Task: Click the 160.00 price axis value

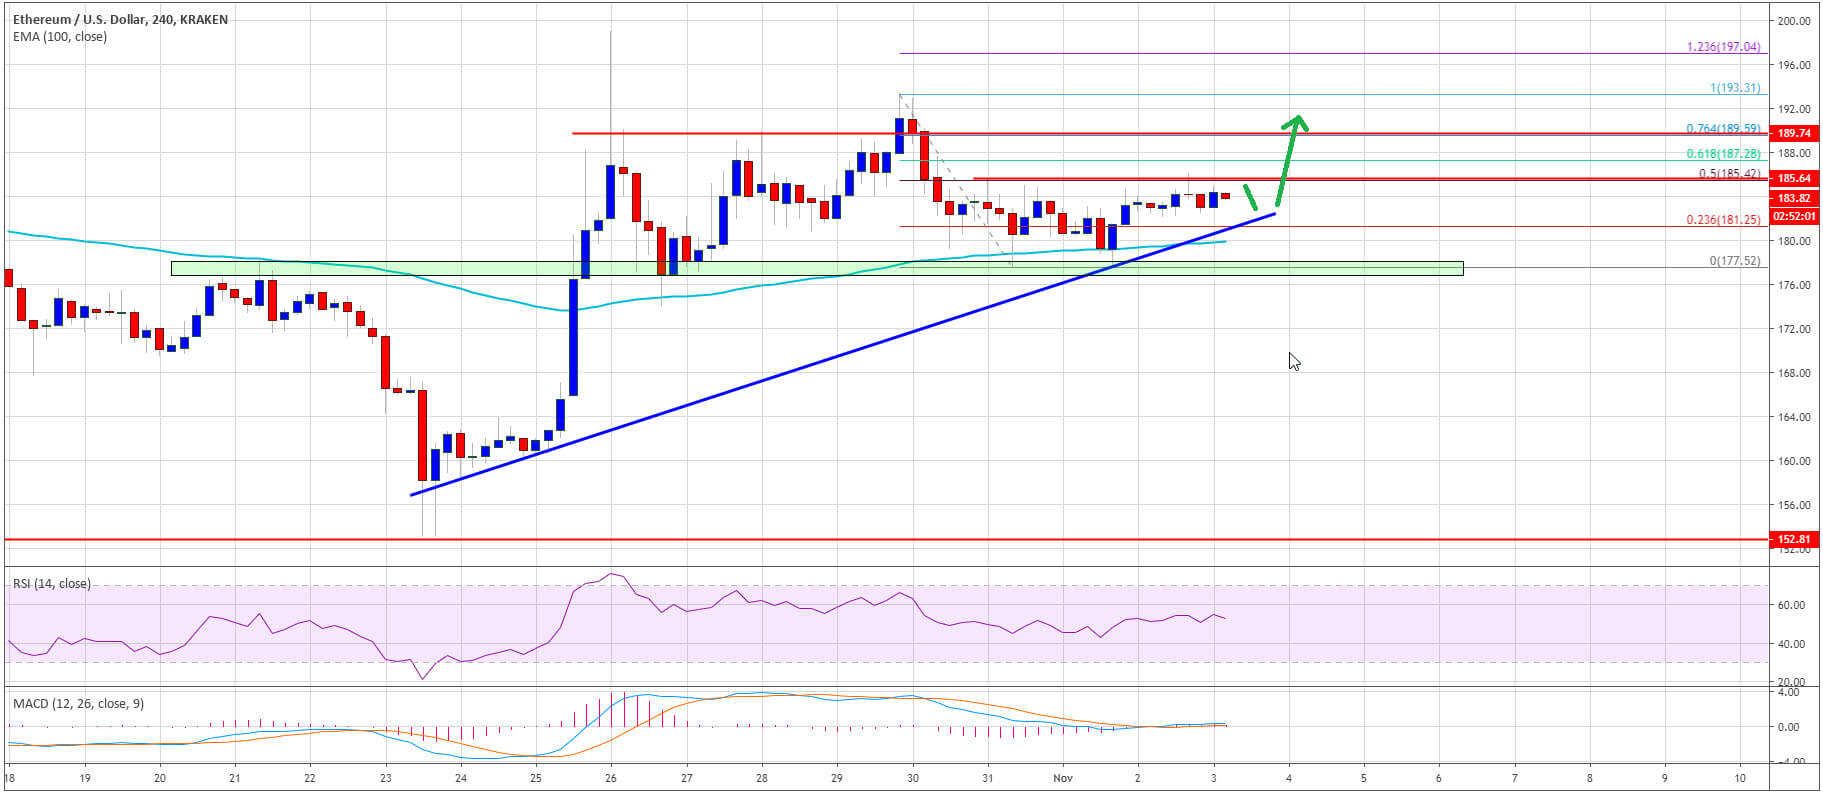Action: click(x=1794, y=461)
